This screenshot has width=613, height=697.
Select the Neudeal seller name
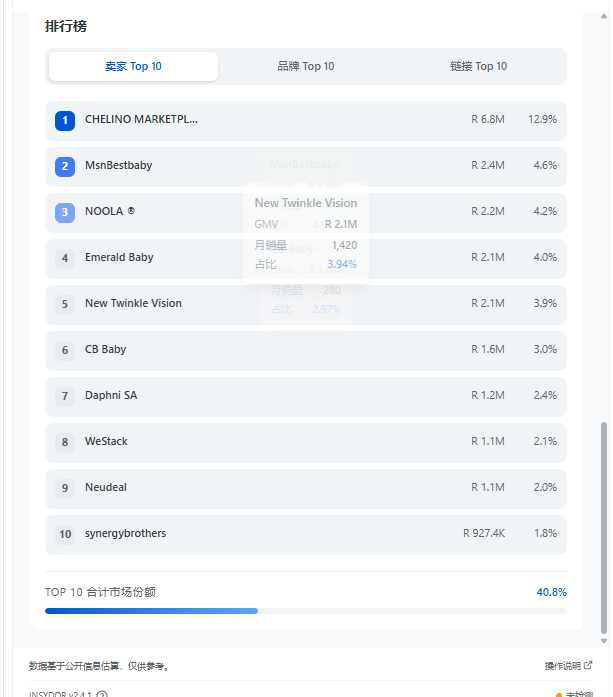106,487
